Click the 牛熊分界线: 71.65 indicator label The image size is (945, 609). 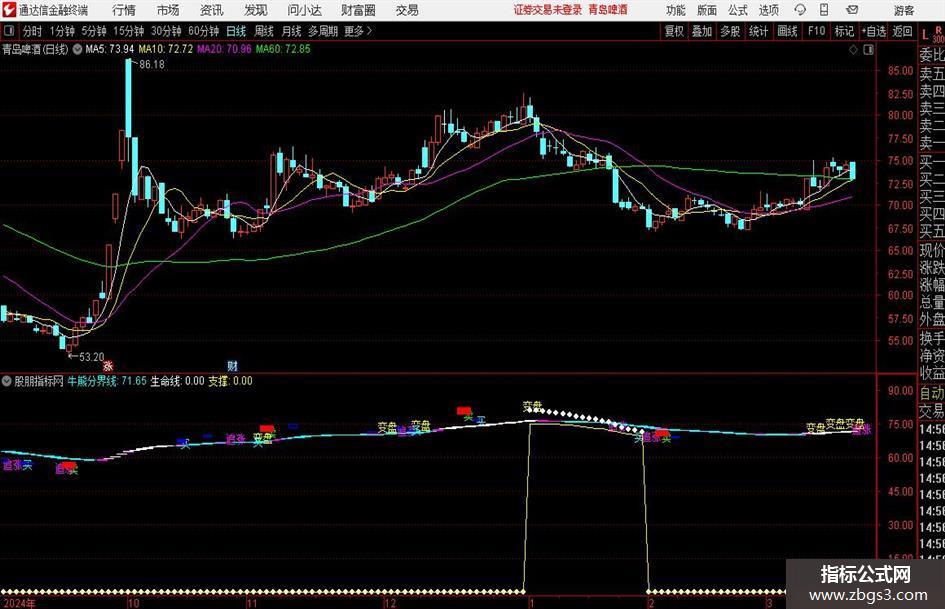tap(107, 381)
